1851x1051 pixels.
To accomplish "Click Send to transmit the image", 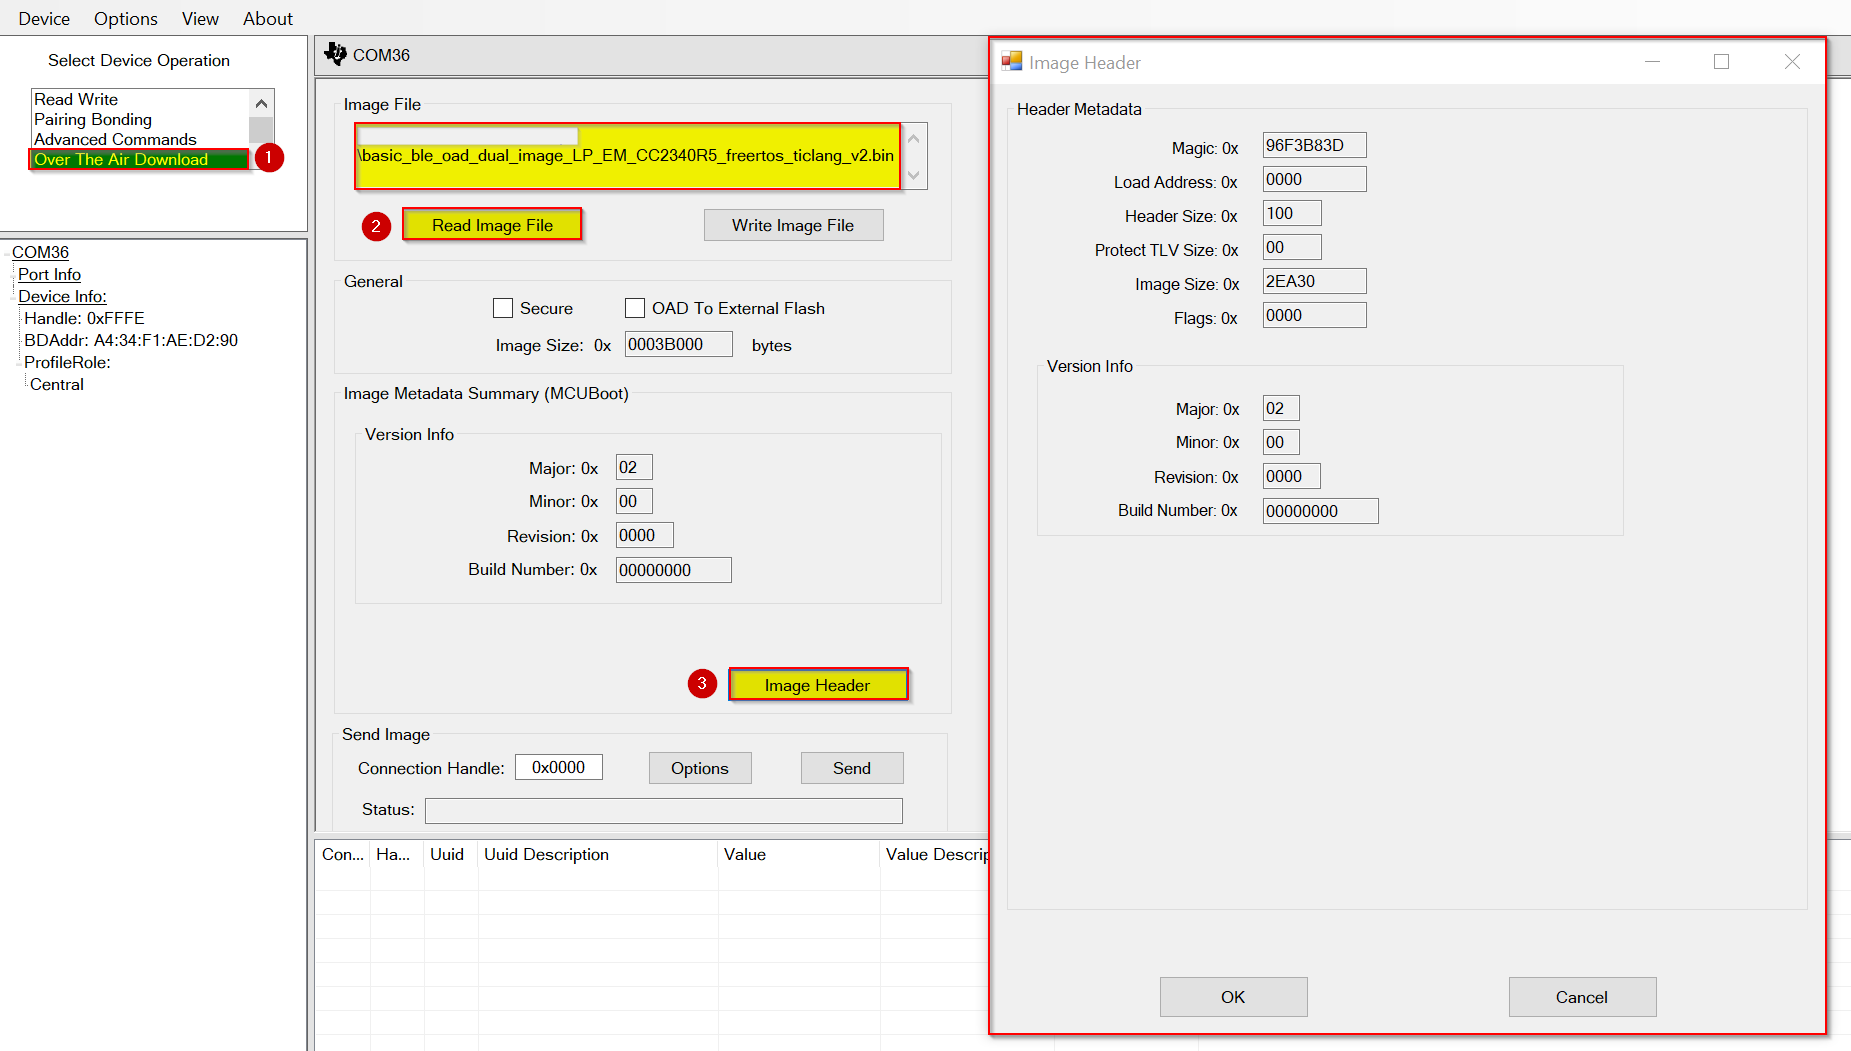I will click(851, 768).
